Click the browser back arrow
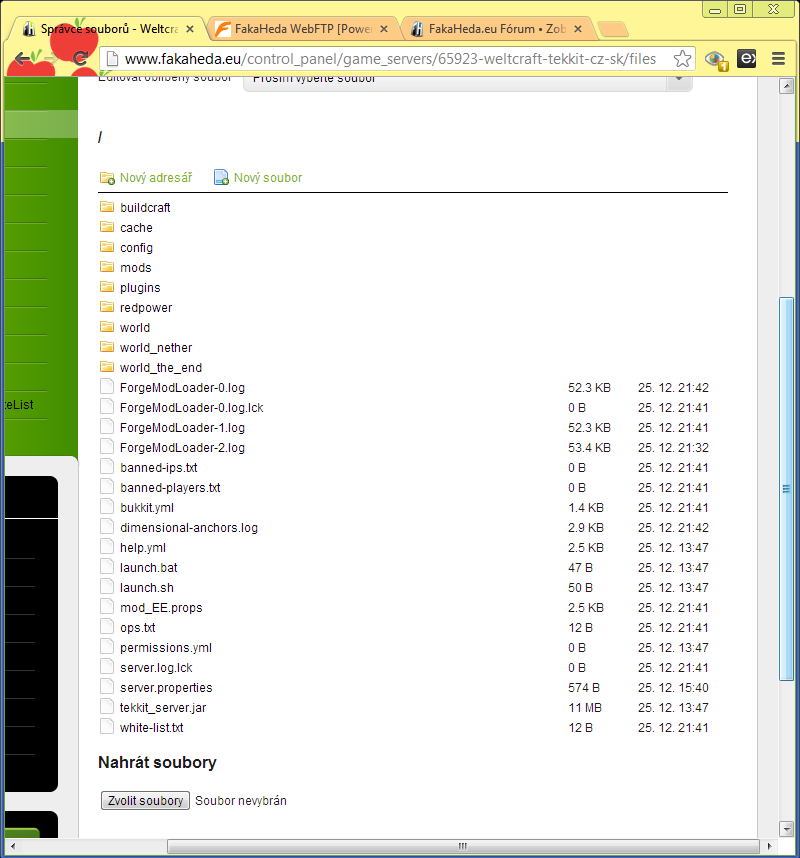This screenshot has width=800, height=858. [x=22, y=59]
